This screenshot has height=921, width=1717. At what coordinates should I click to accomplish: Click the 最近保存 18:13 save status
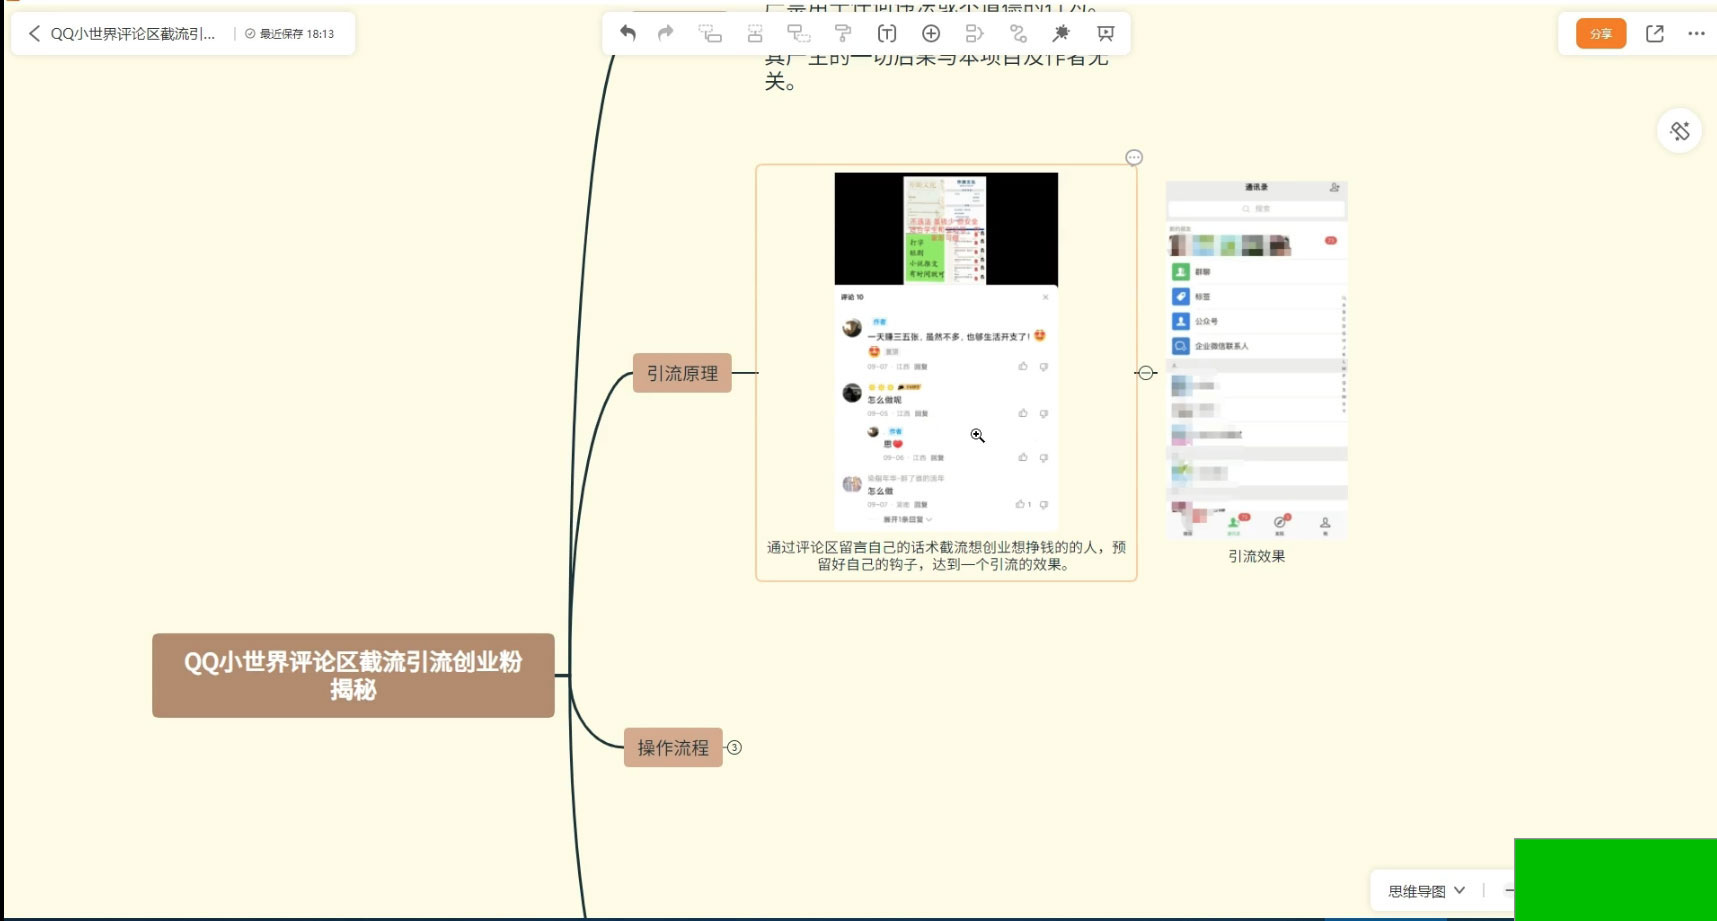click(290, 34)
